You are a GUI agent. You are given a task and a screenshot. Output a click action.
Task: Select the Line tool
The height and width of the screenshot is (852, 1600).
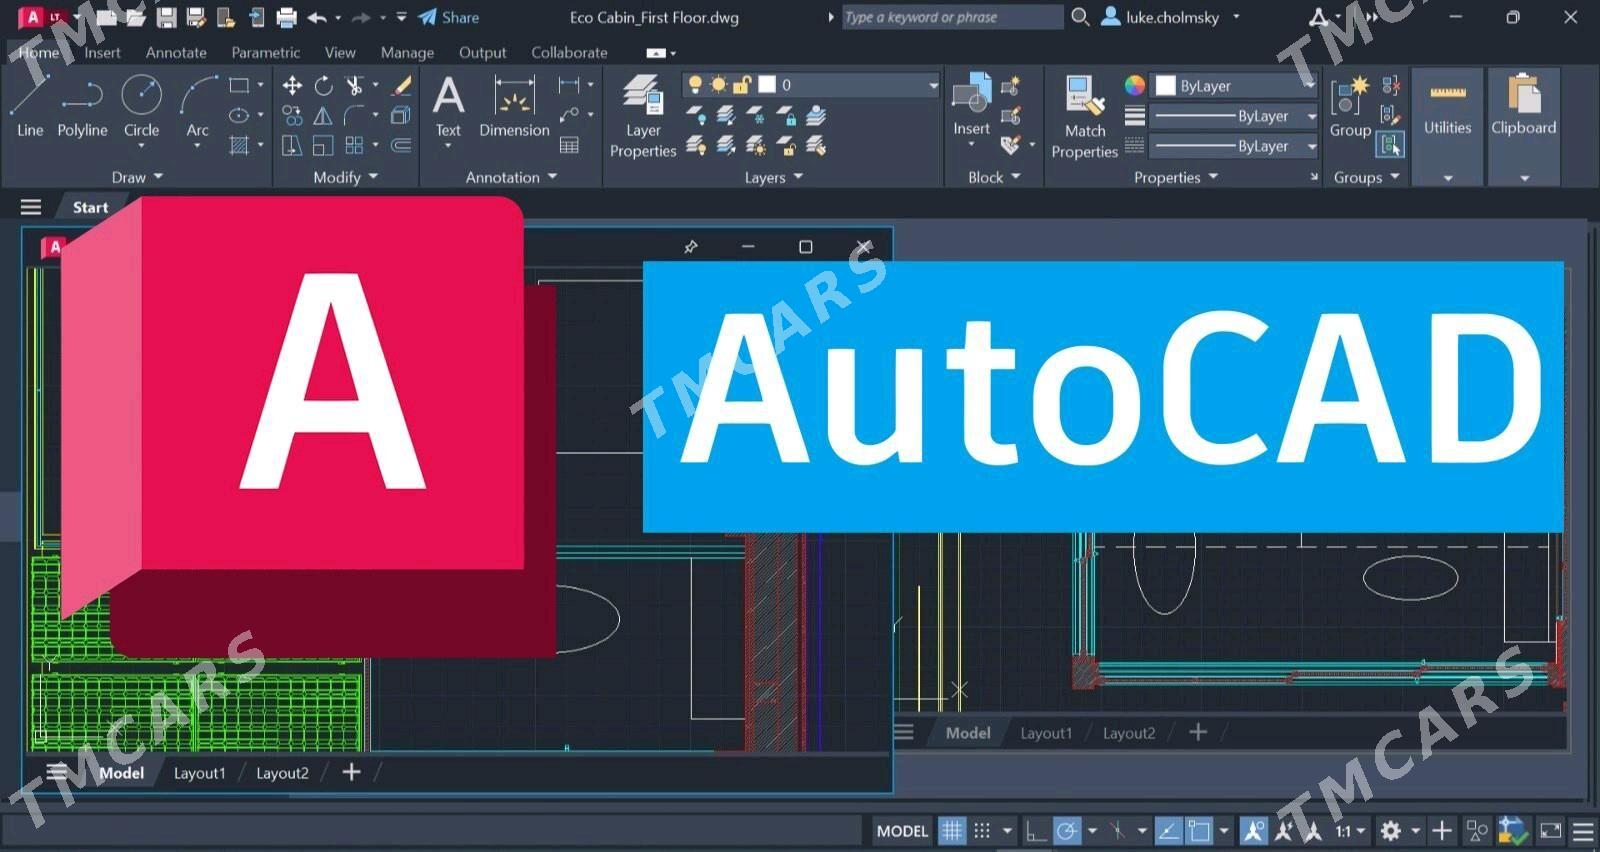click(29, 106)
